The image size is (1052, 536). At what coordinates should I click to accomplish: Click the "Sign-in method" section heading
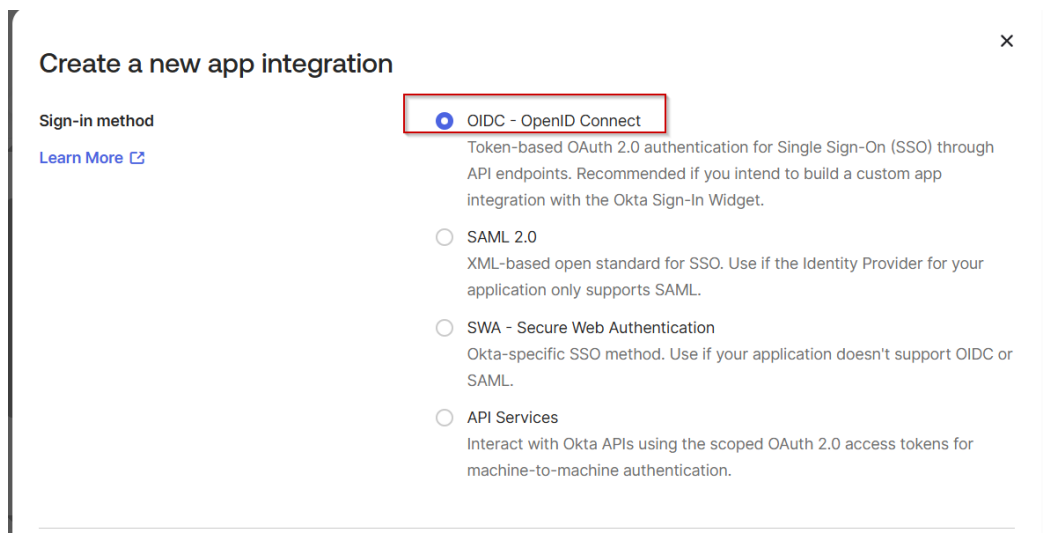tap(96, 121)
